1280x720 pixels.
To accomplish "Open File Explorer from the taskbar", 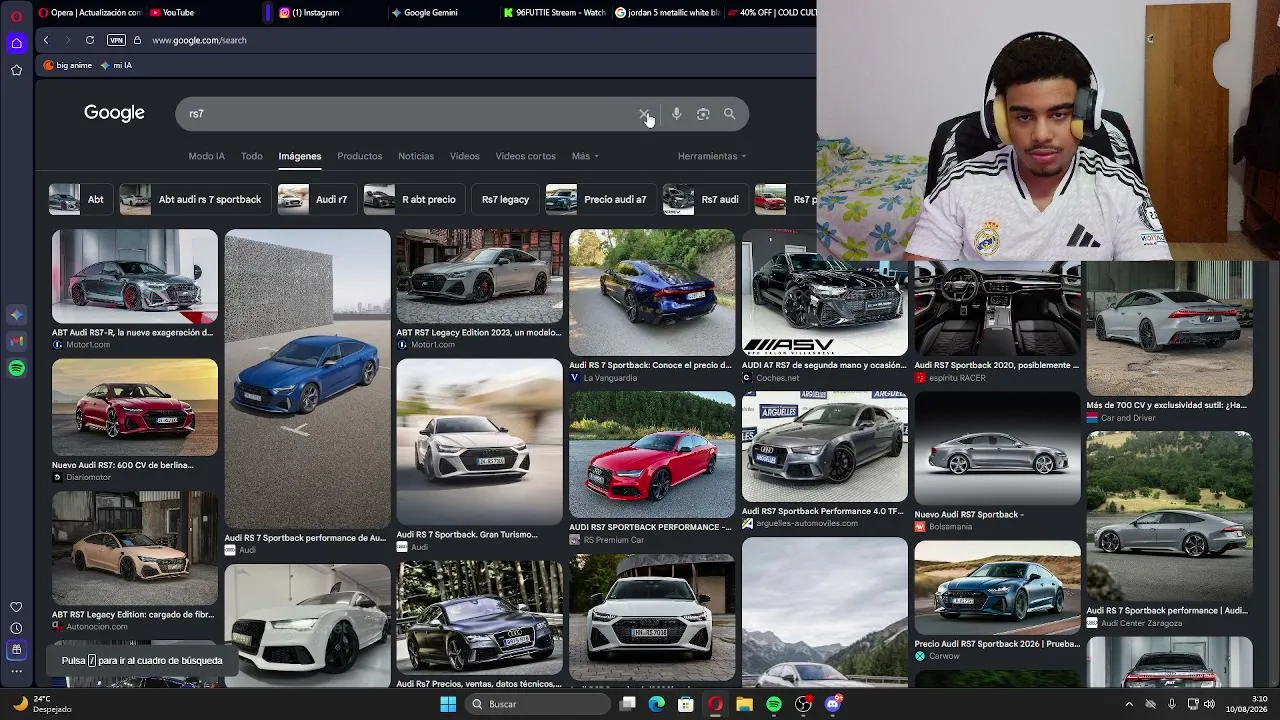I will [x=745, y=704].
